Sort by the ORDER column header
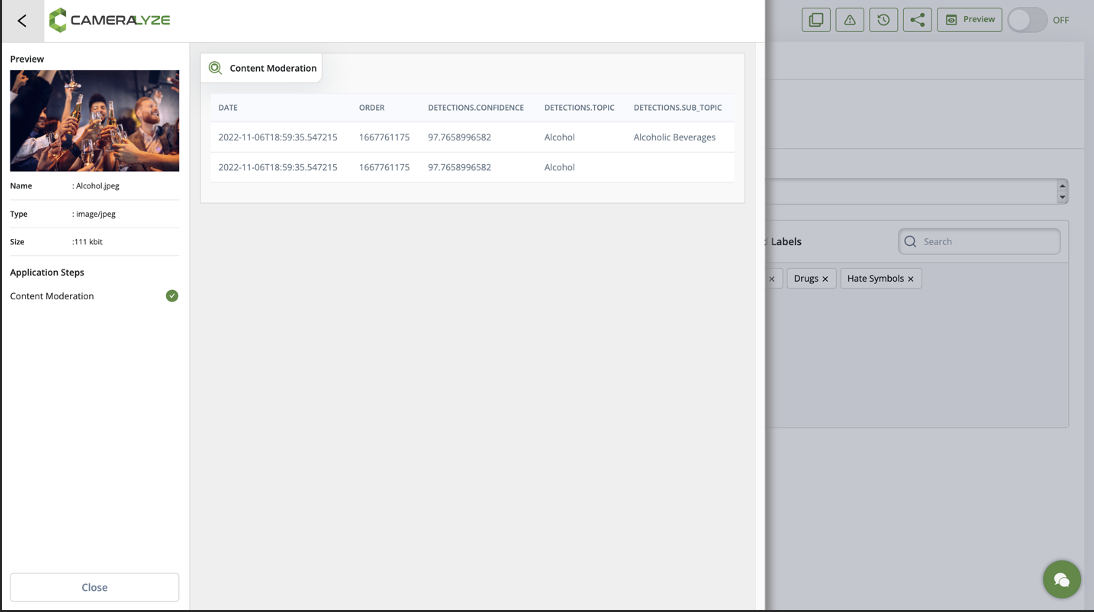1094x612 pixels. 372,107
